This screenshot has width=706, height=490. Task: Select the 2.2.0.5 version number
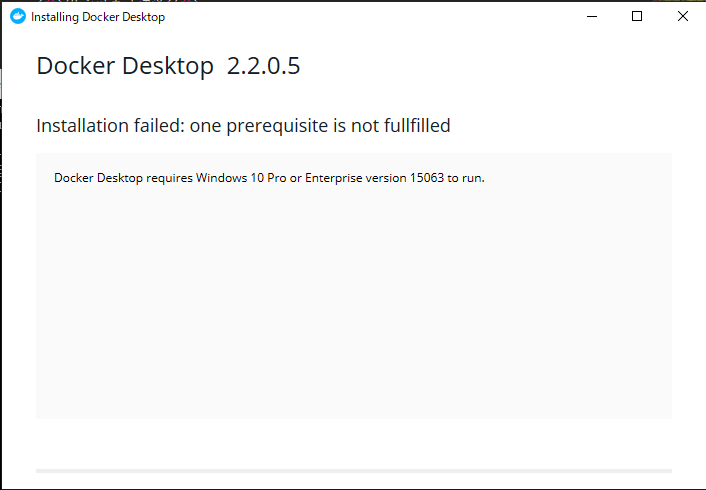pos(263,66)
